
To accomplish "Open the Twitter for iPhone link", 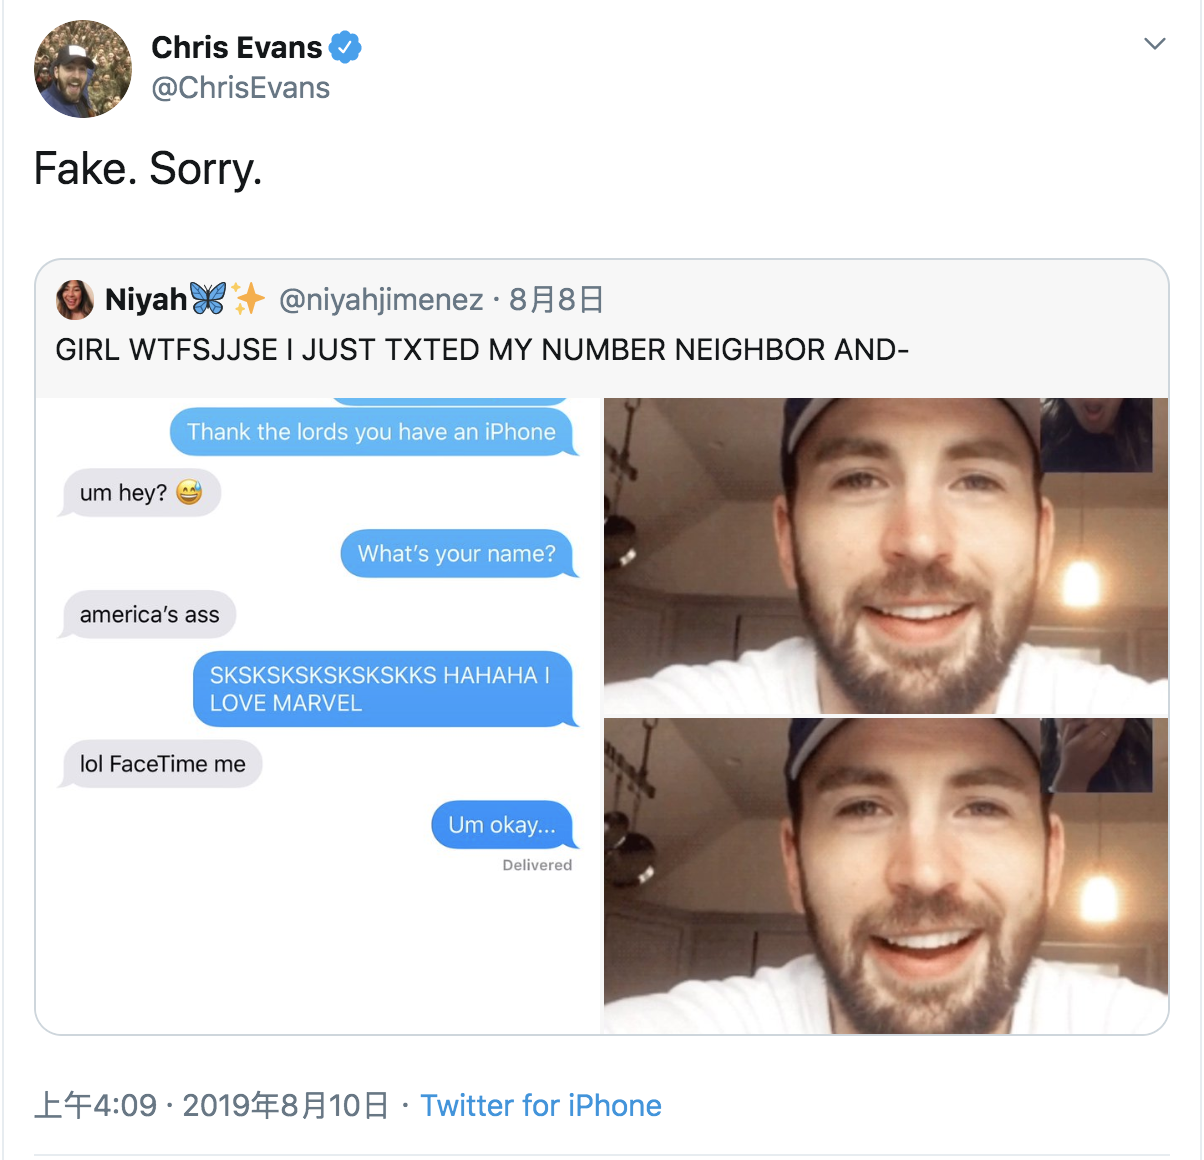I will [541, 1105].
